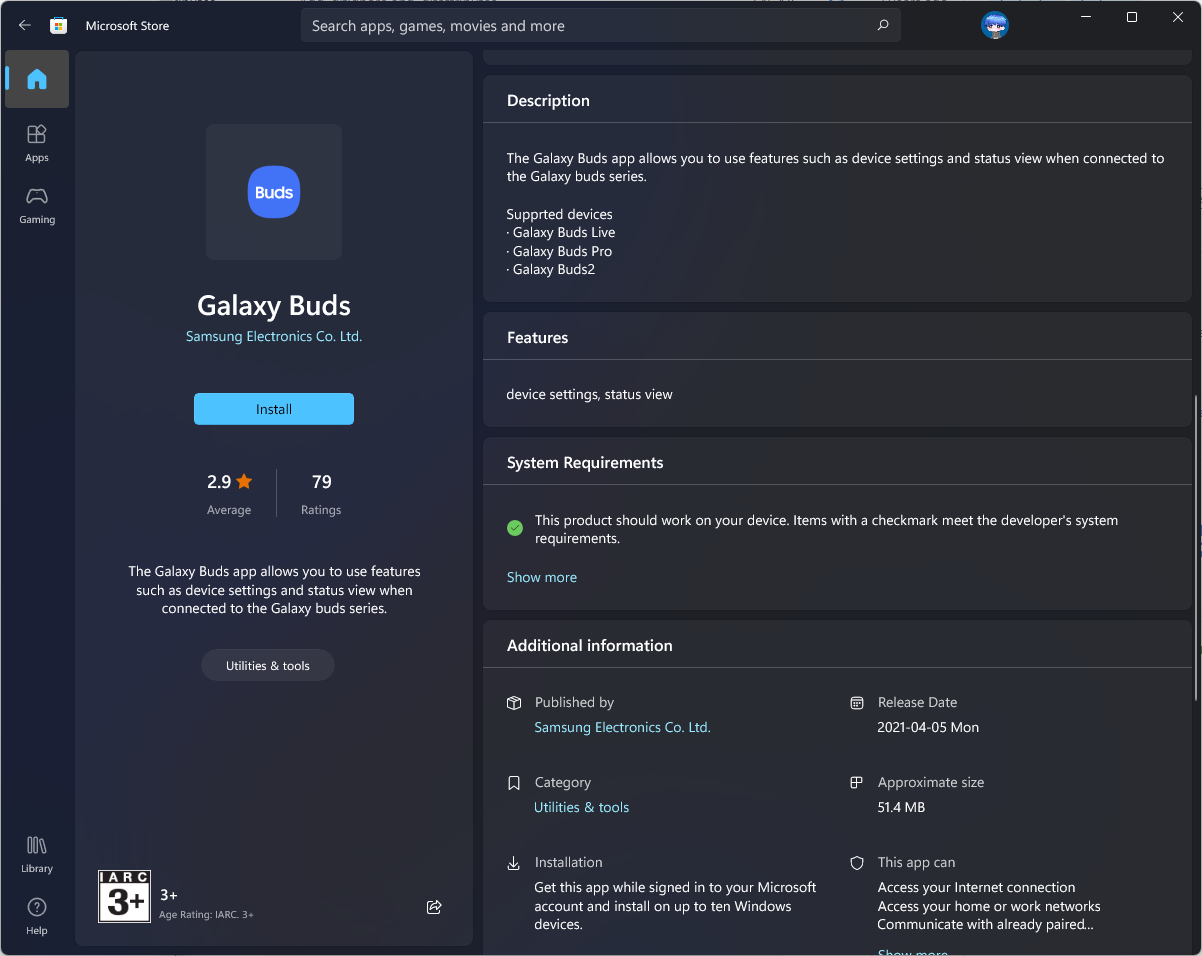
Task: Click the Galaxy Buds Pro list item
Action: [x=560, y=252]
